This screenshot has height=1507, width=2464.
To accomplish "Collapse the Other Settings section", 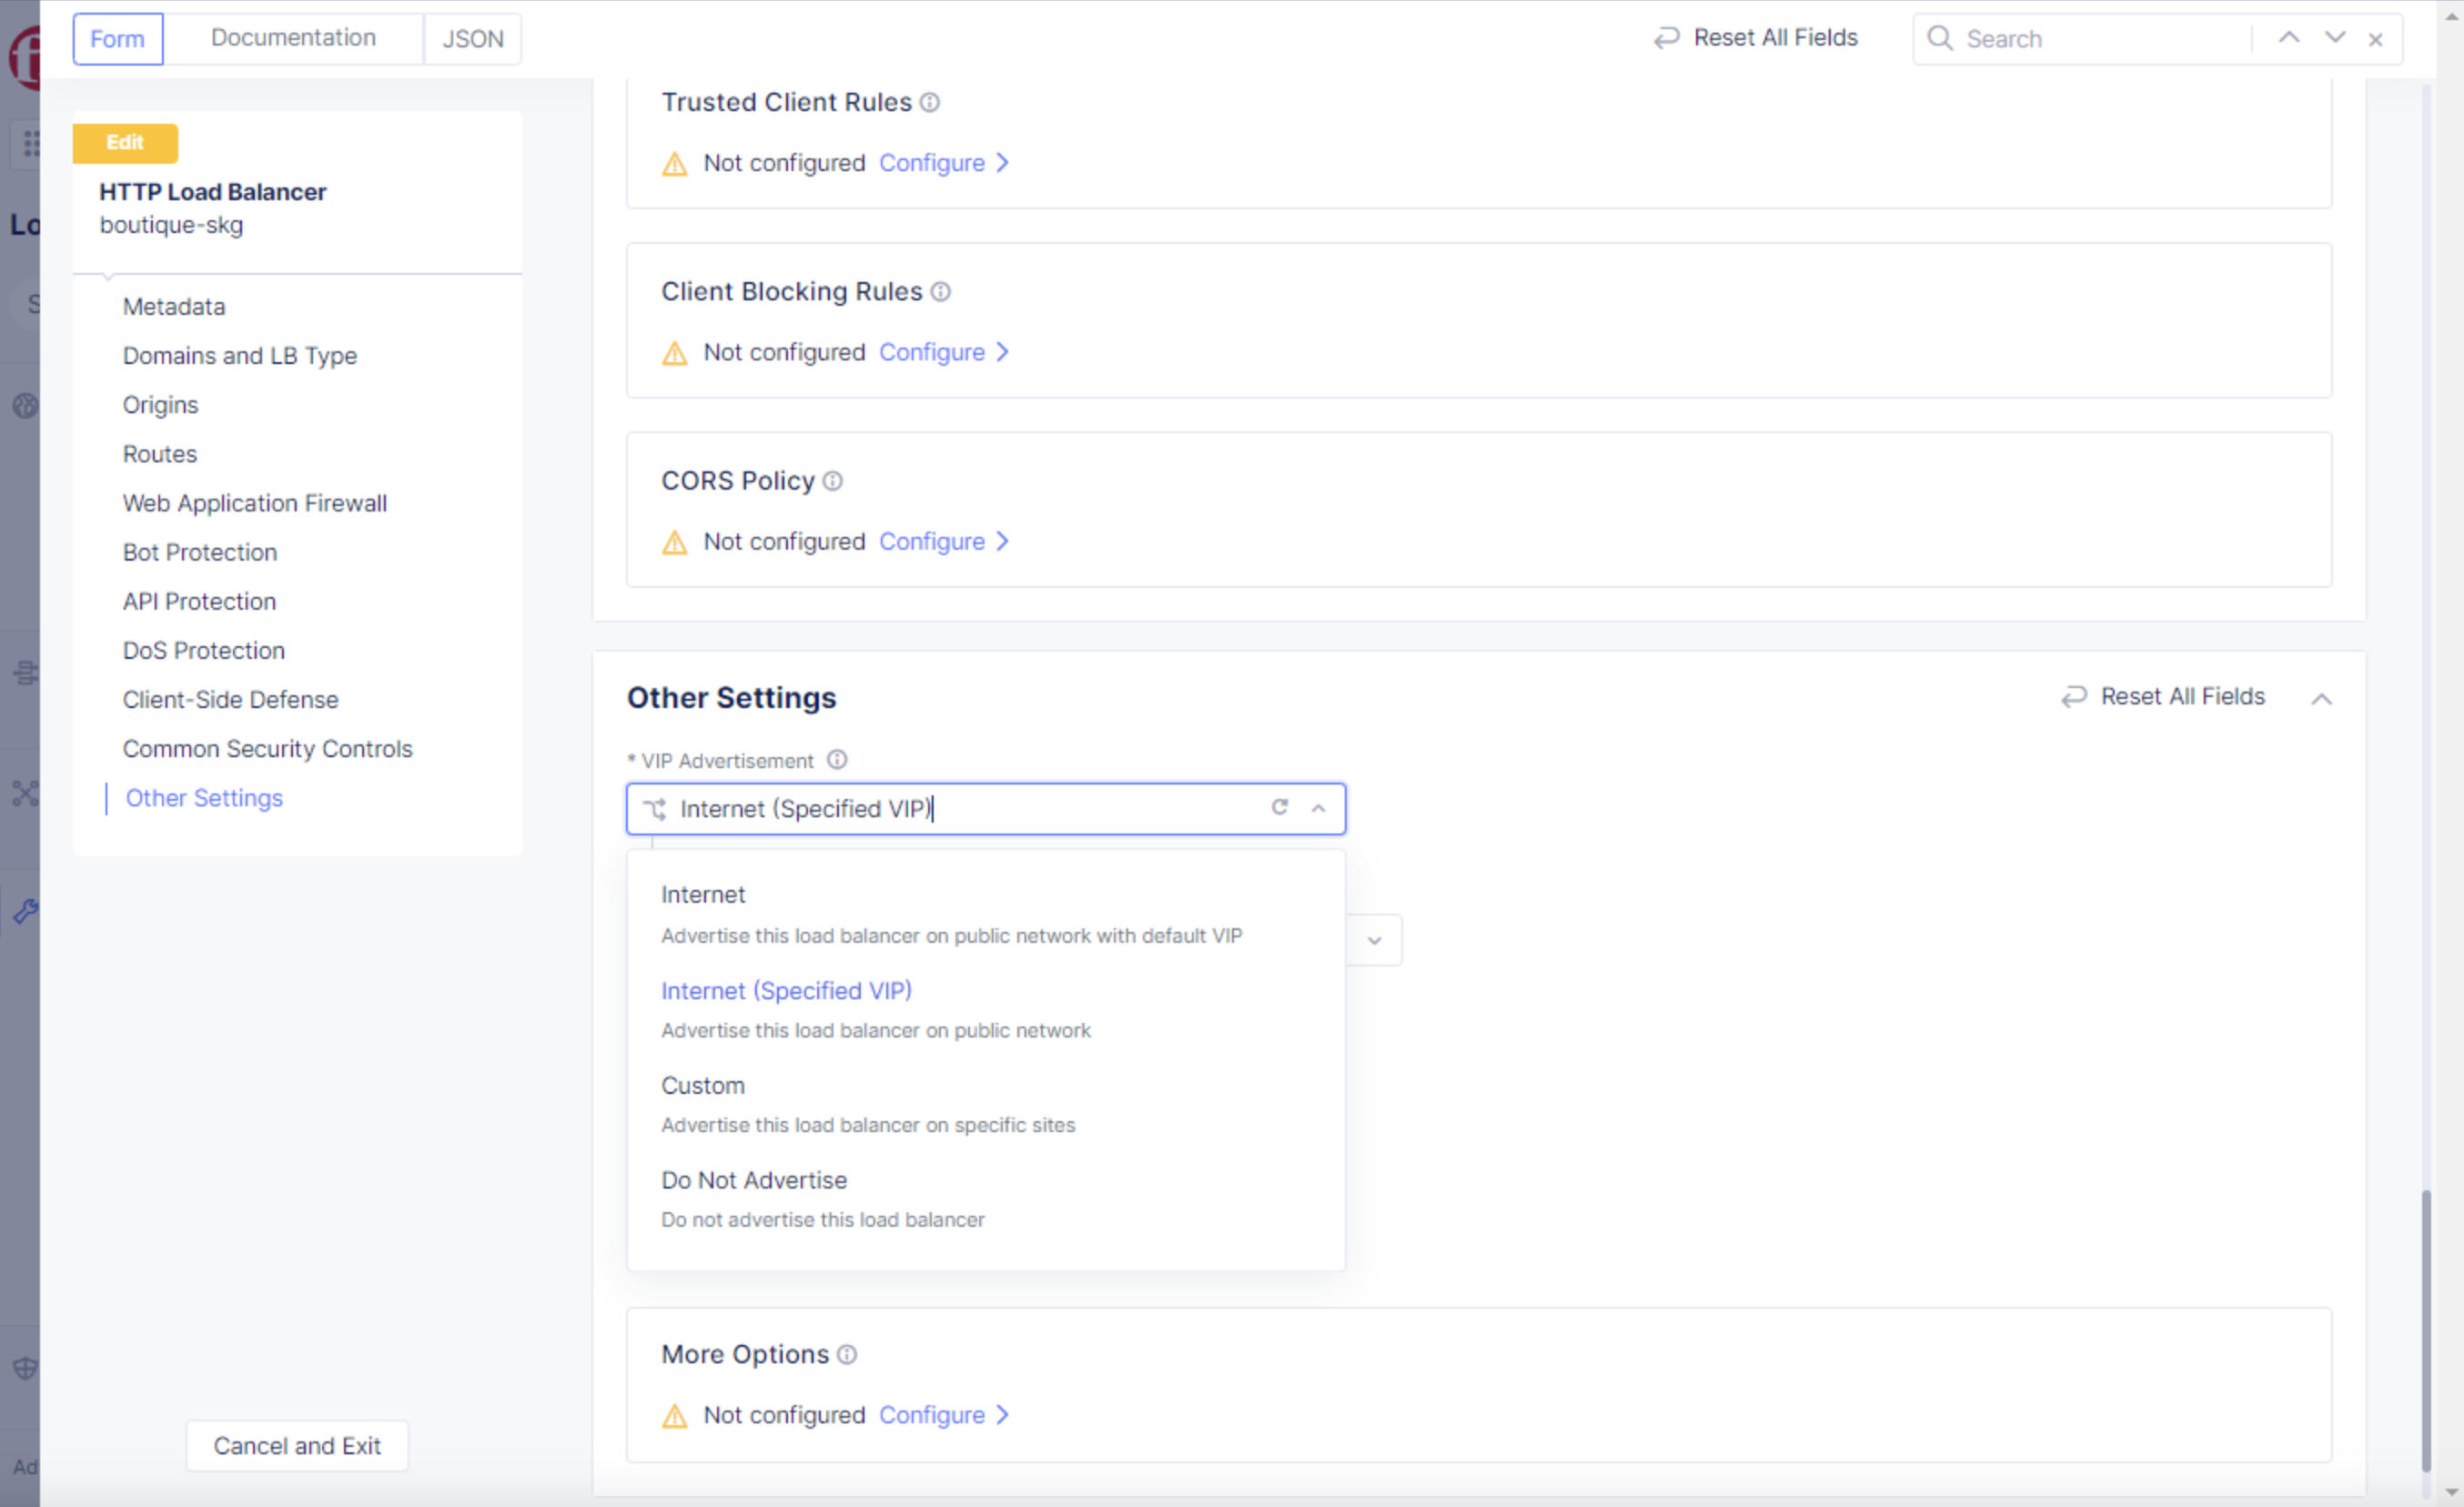I will (2322, 698).
